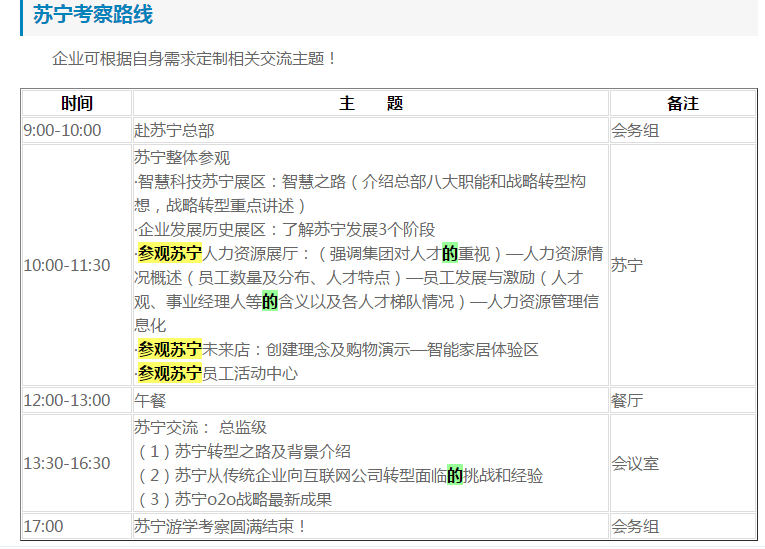Click highlighted 参观苏宁 before 人力资源展厅

click(170, 253)
